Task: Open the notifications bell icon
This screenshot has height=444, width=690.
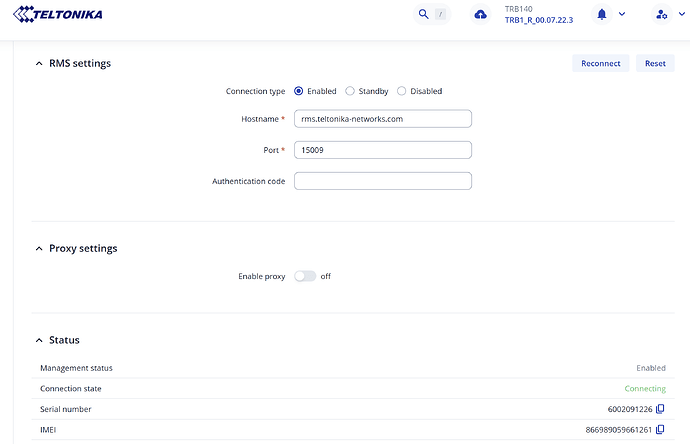Action: (602, 14)
